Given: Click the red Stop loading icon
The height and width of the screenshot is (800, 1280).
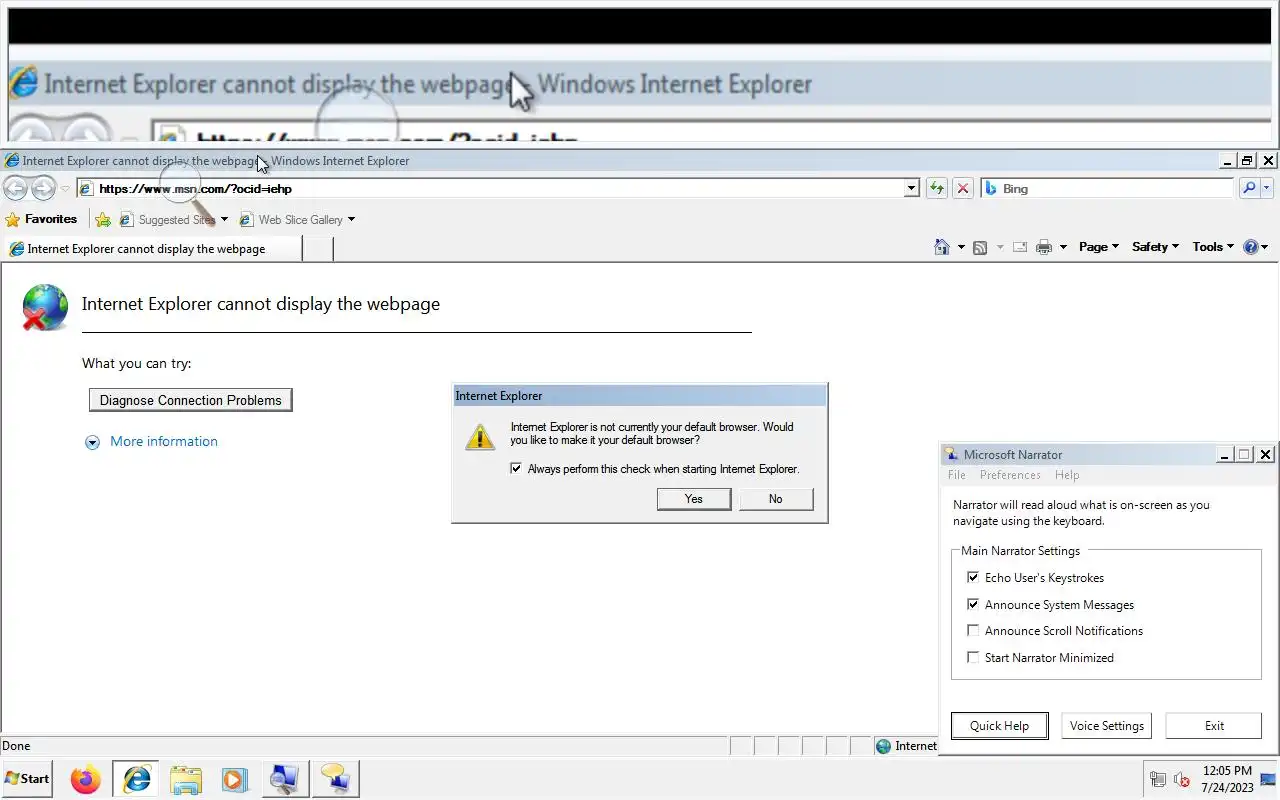Looking at the screenshot, I should click(x=963, y=188).
